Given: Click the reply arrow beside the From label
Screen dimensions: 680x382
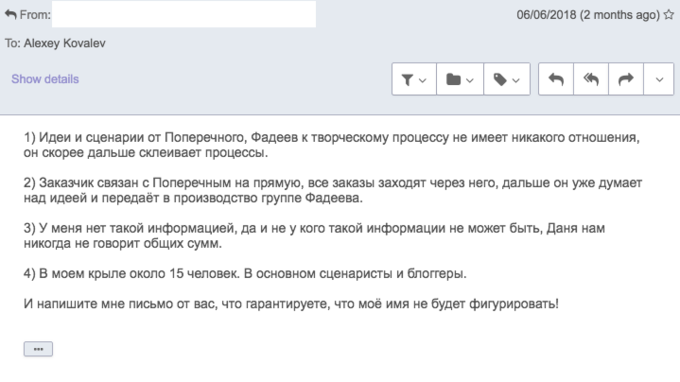Looking at the screenshot, I should tap(11, 14).
